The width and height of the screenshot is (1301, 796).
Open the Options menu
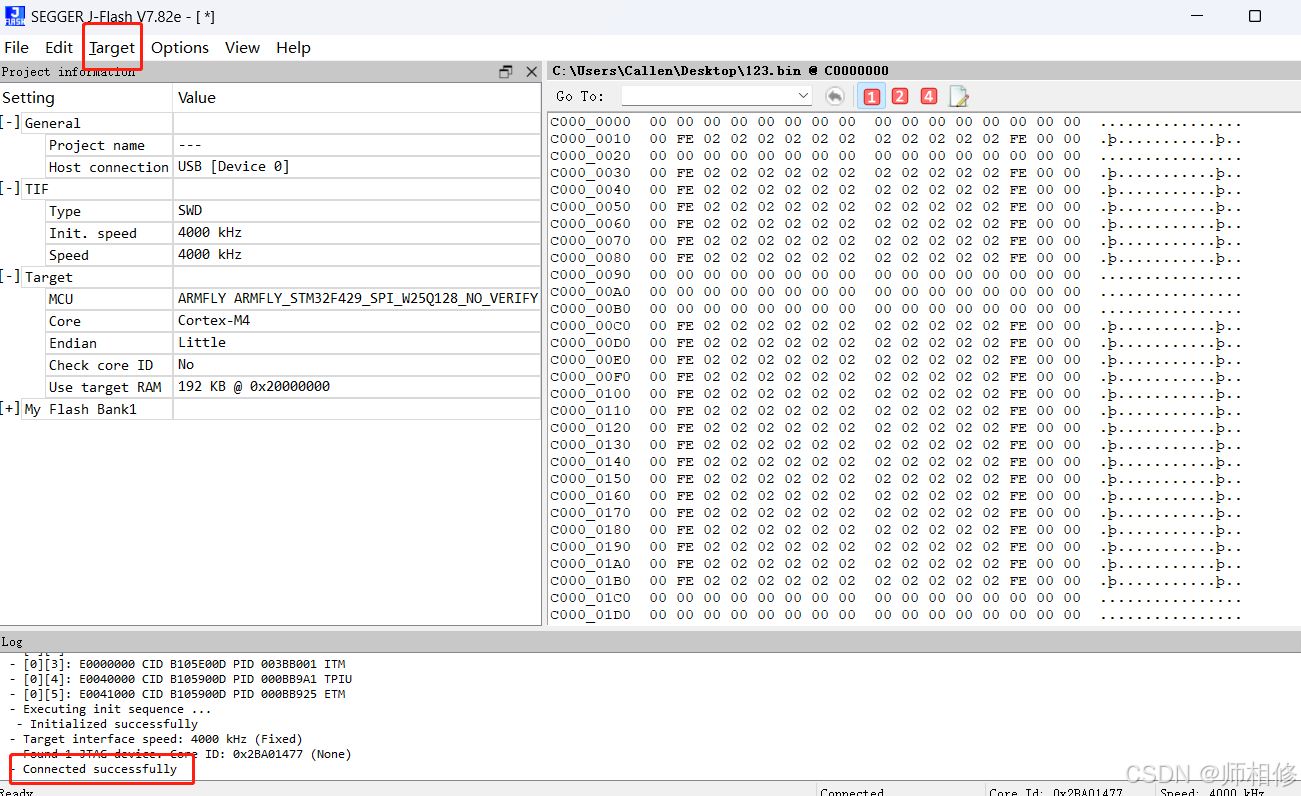tap(180, 47)
